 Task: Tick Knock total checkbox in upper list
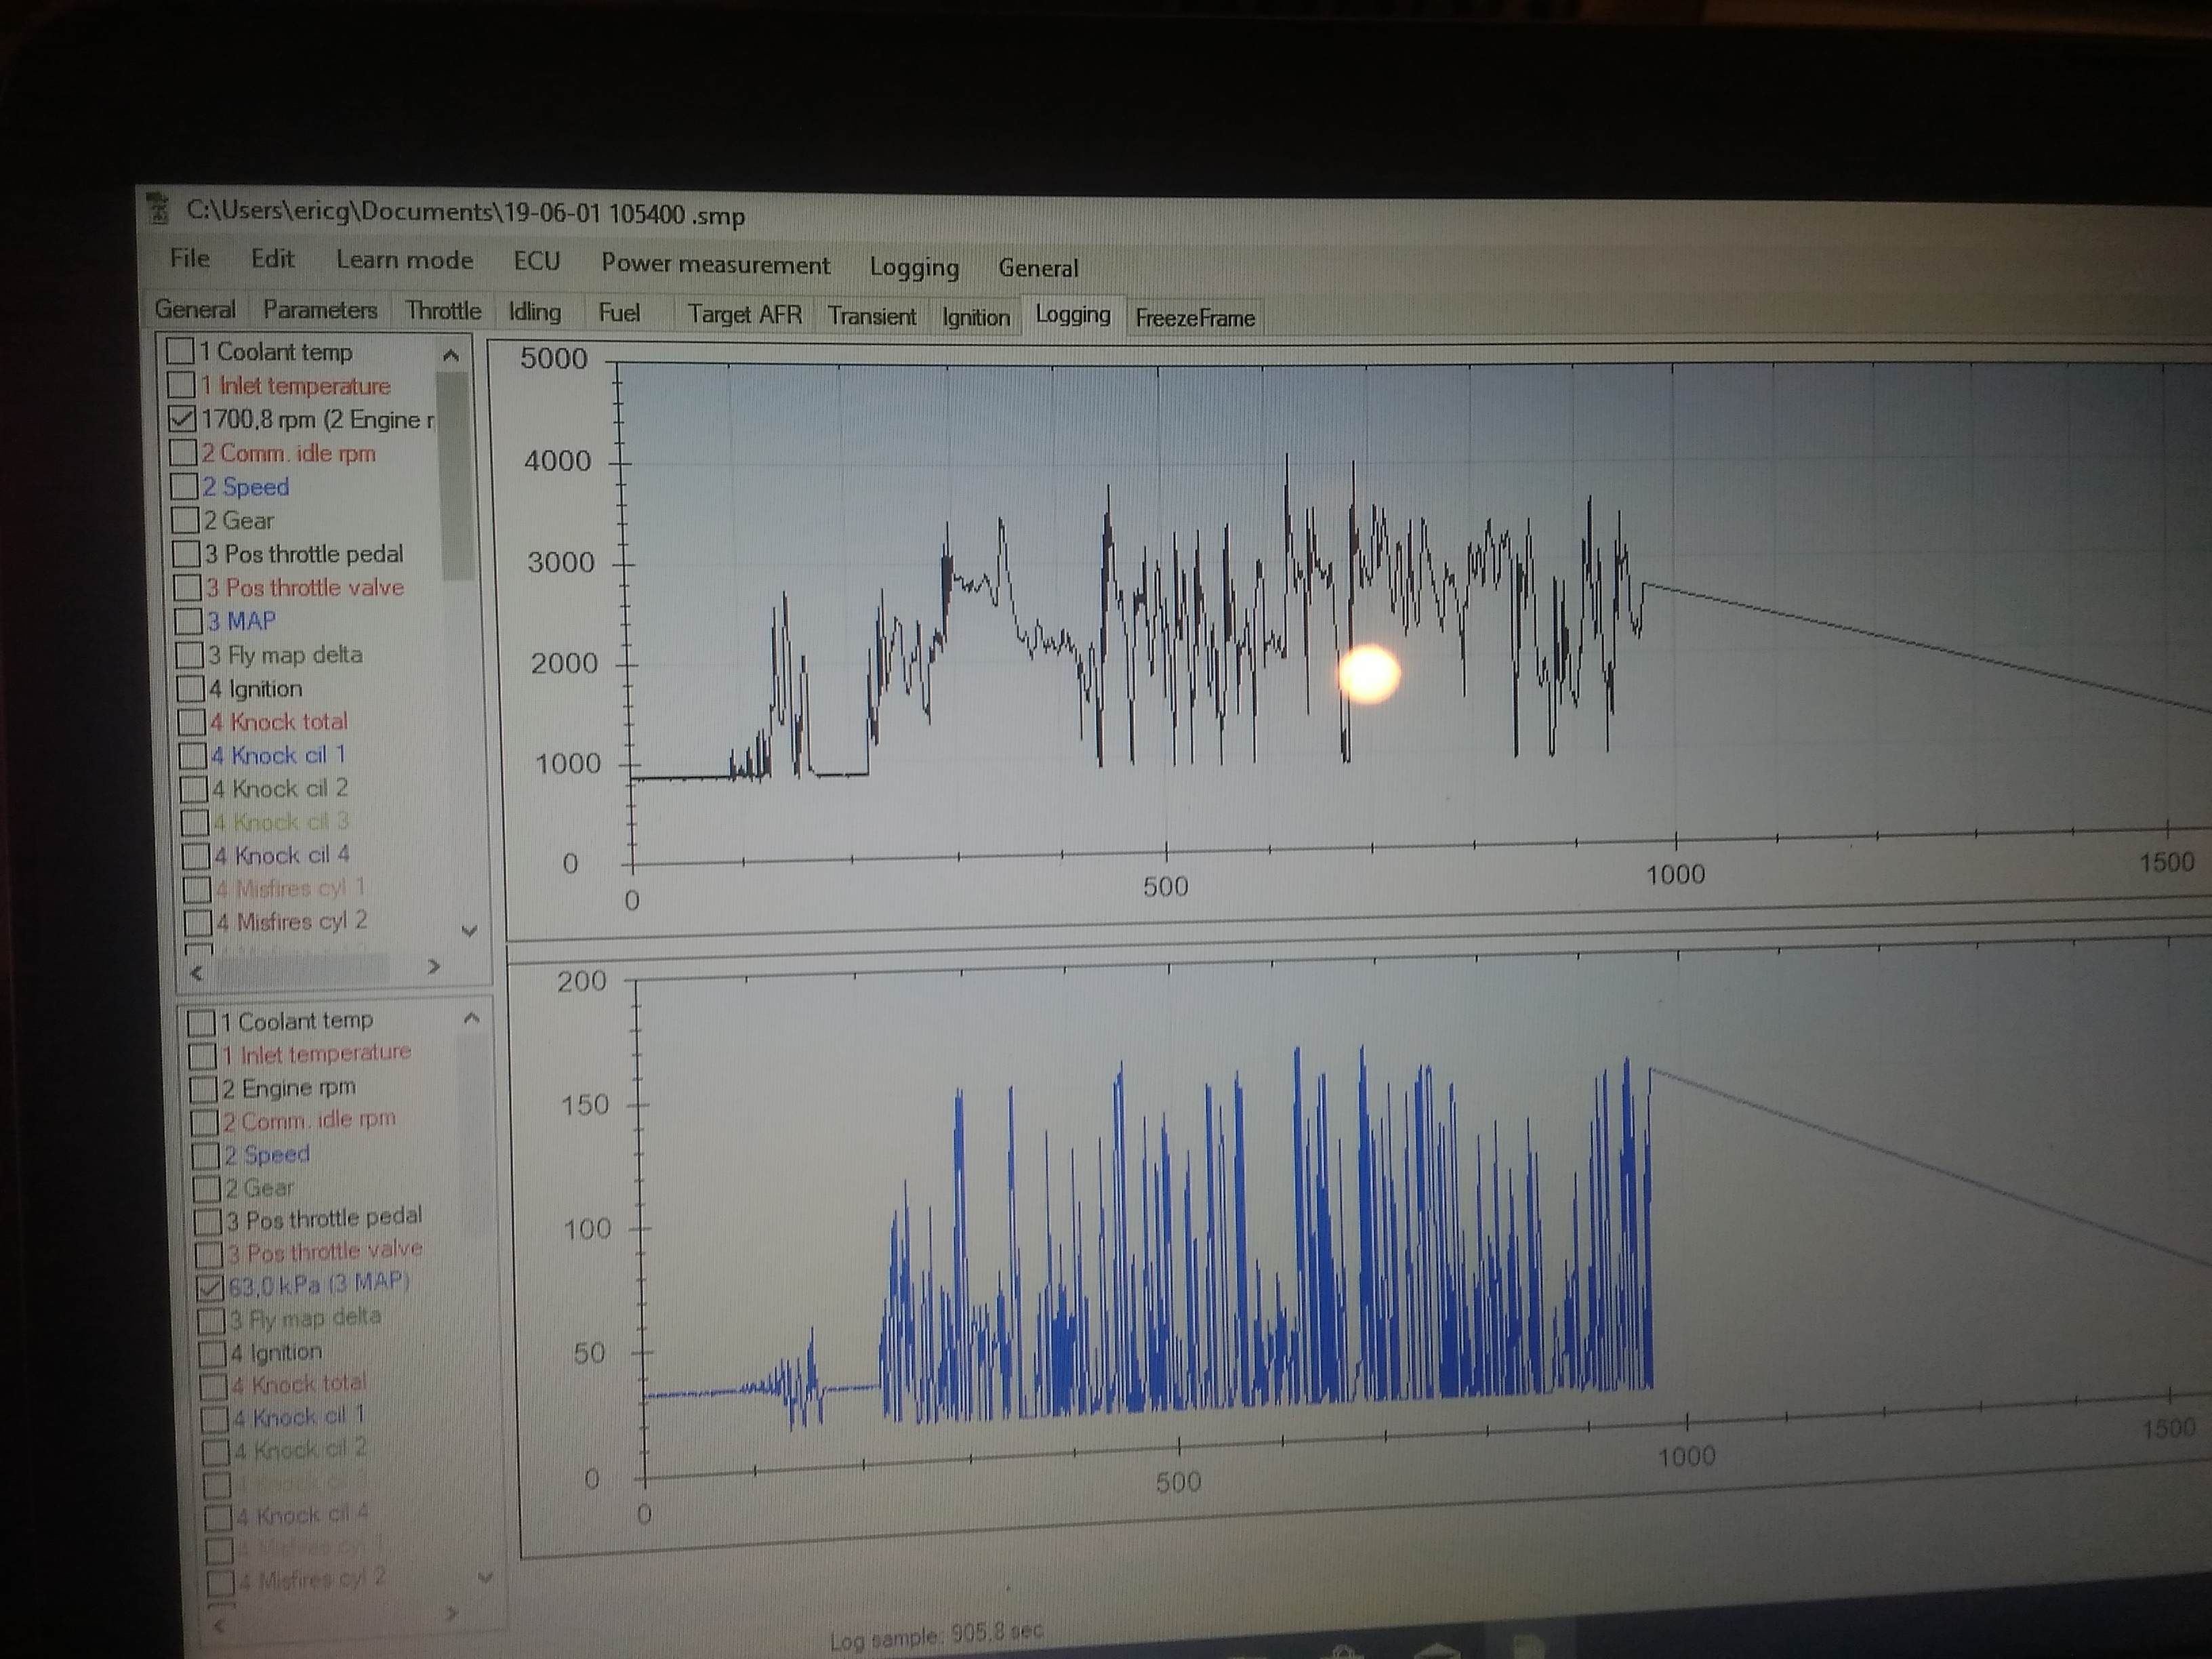(191, 722)
